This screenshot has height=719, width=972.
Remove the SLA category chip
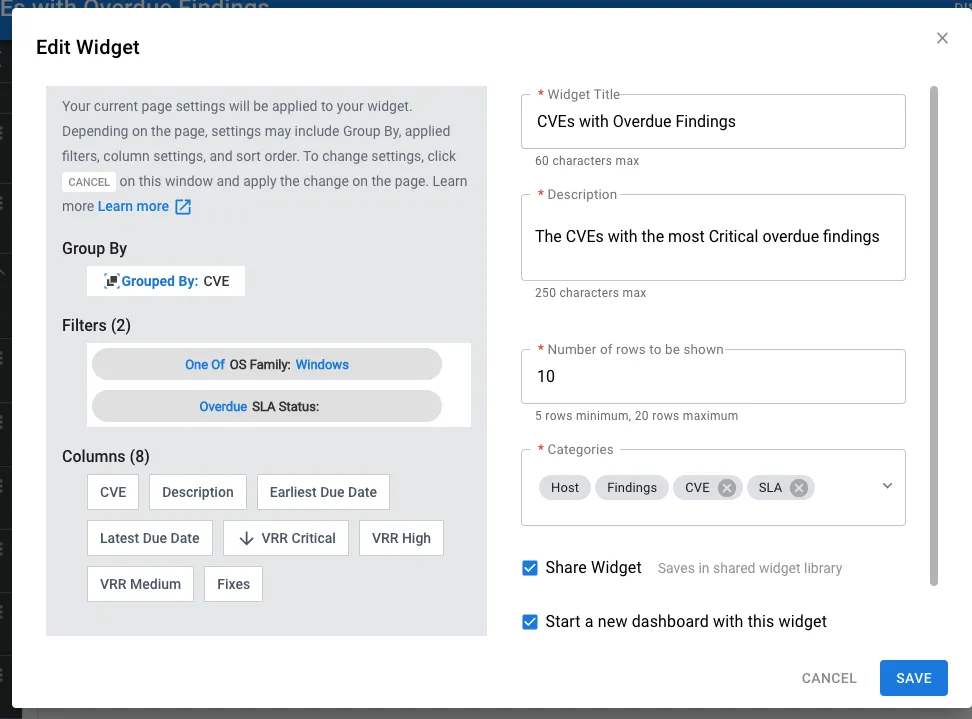(x=799, y=488)
